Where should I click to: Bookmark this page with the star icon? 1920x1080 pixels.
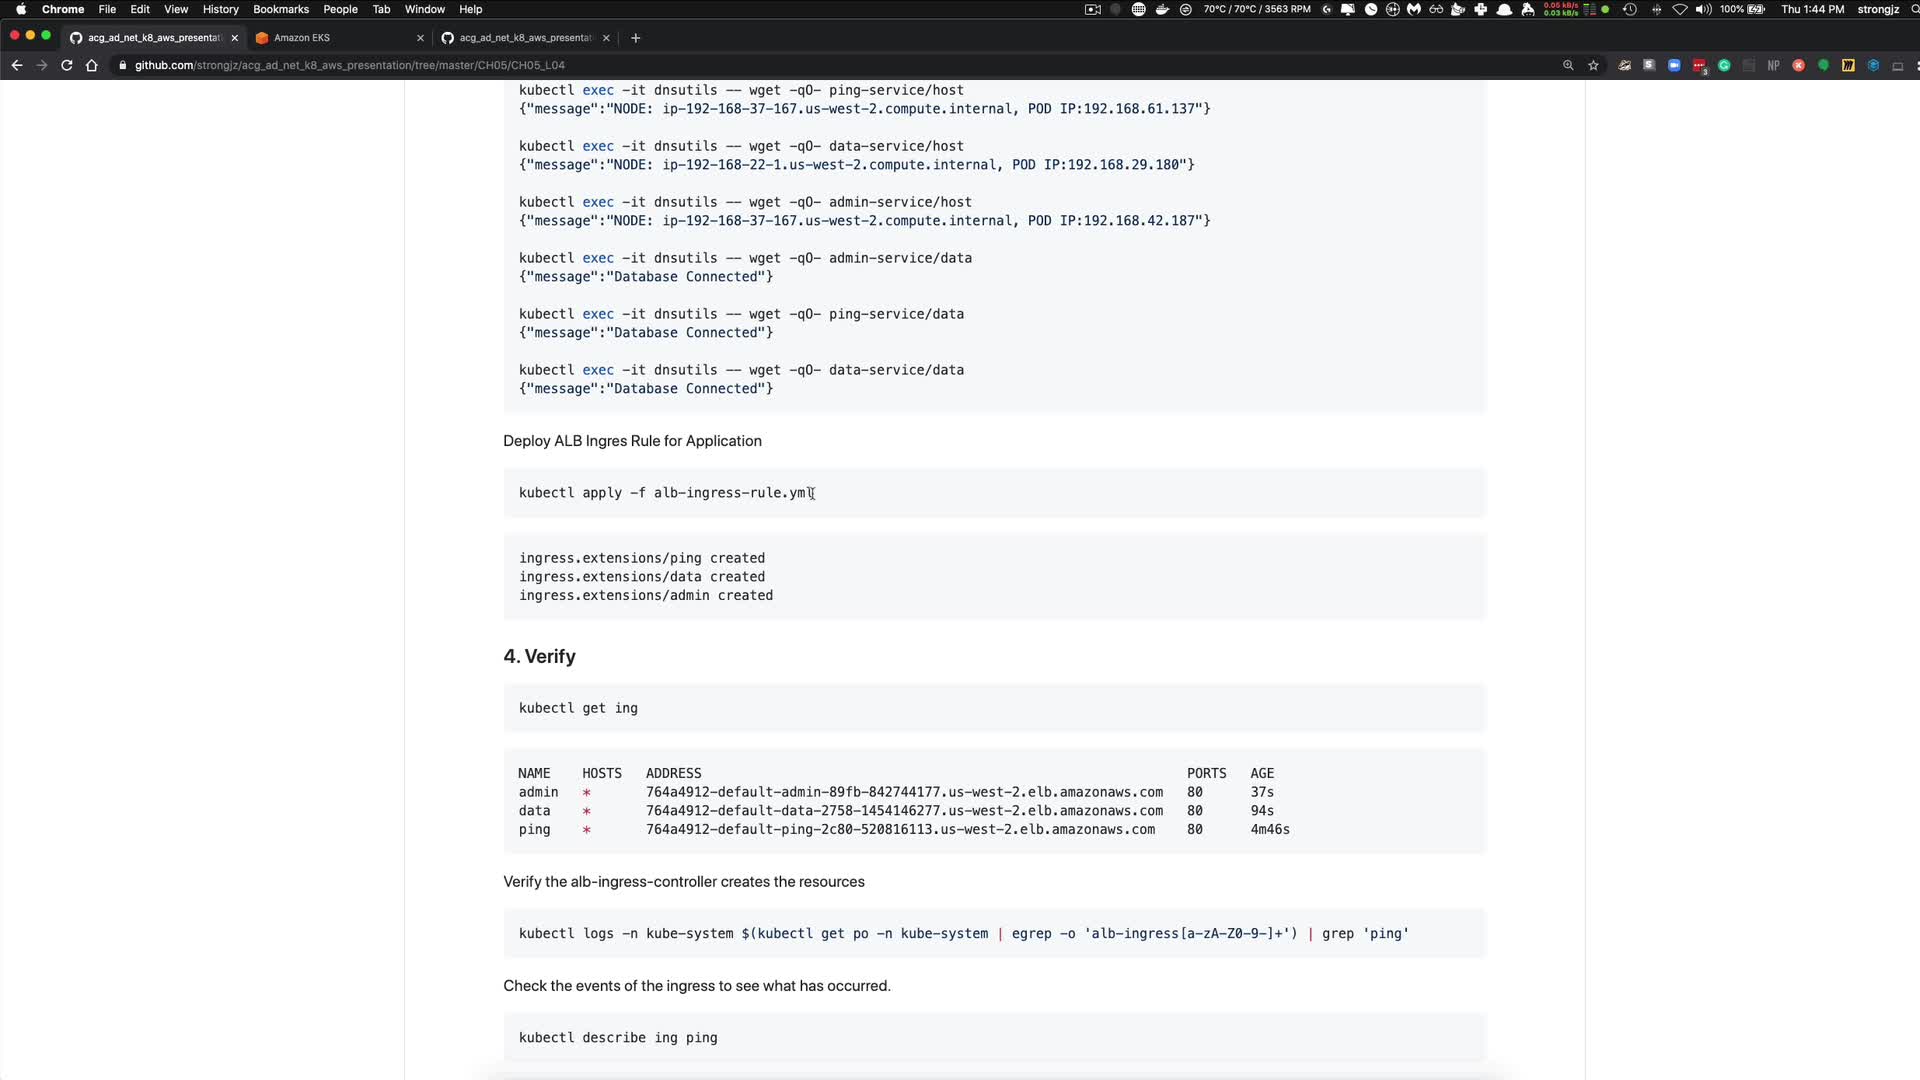coord(1593,65)
